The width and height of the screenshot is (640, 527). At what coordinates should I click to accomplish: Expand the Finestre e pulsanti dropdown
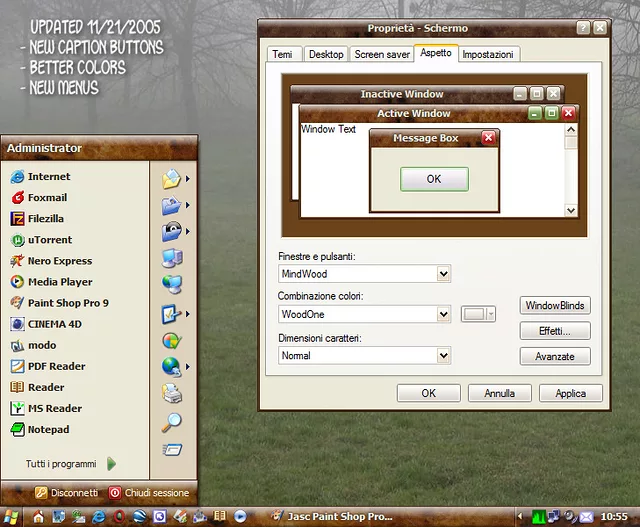pyautogui.click(x=444, y=273)
